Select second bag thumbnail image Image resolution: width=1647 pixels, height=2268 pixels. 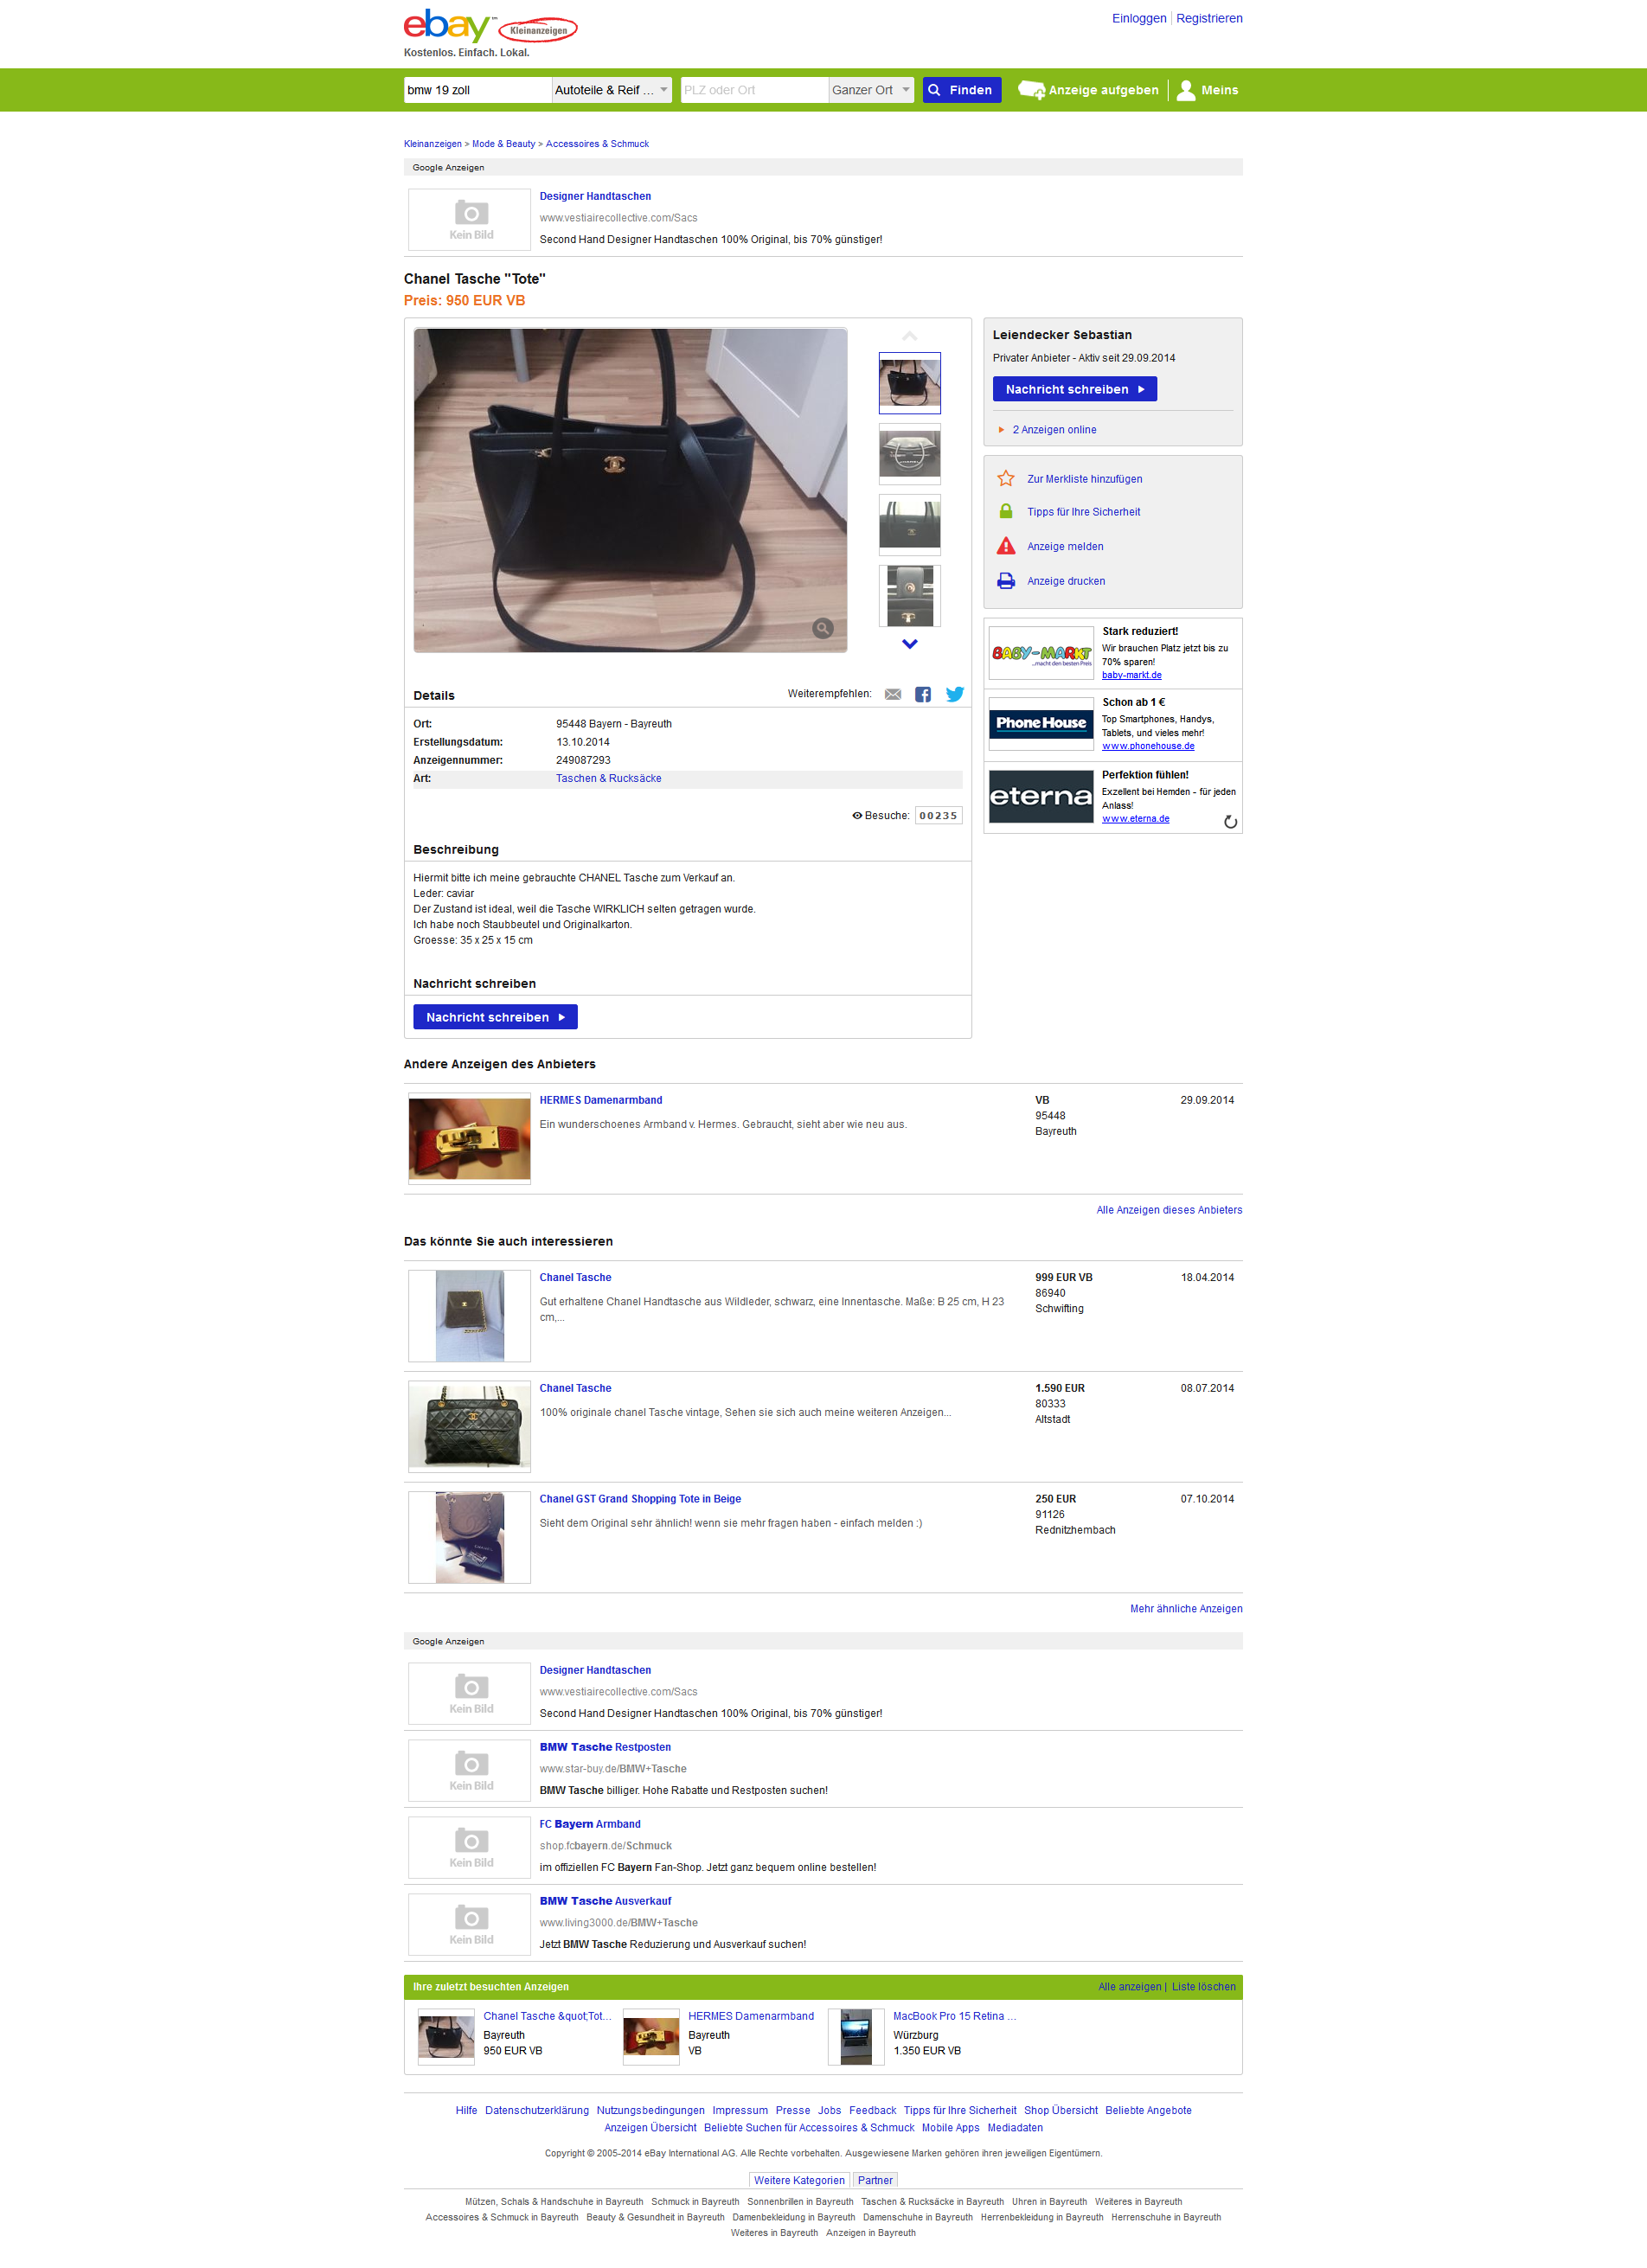(910, 453)
